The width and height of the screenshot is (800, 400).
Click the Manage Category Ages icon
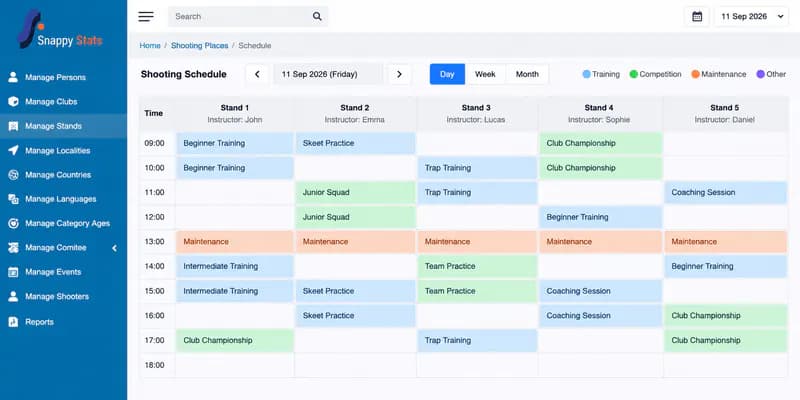[x=13, y=223]
